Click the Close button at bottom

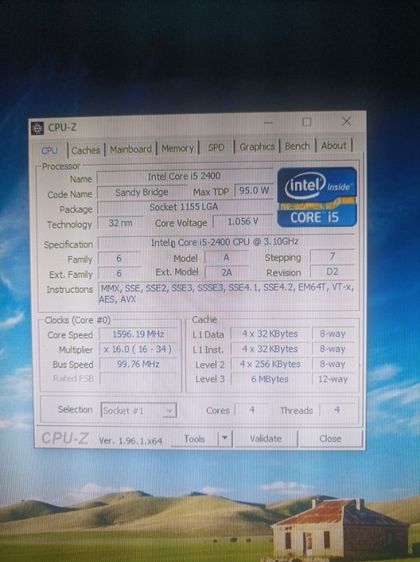(x=330, y=438)
